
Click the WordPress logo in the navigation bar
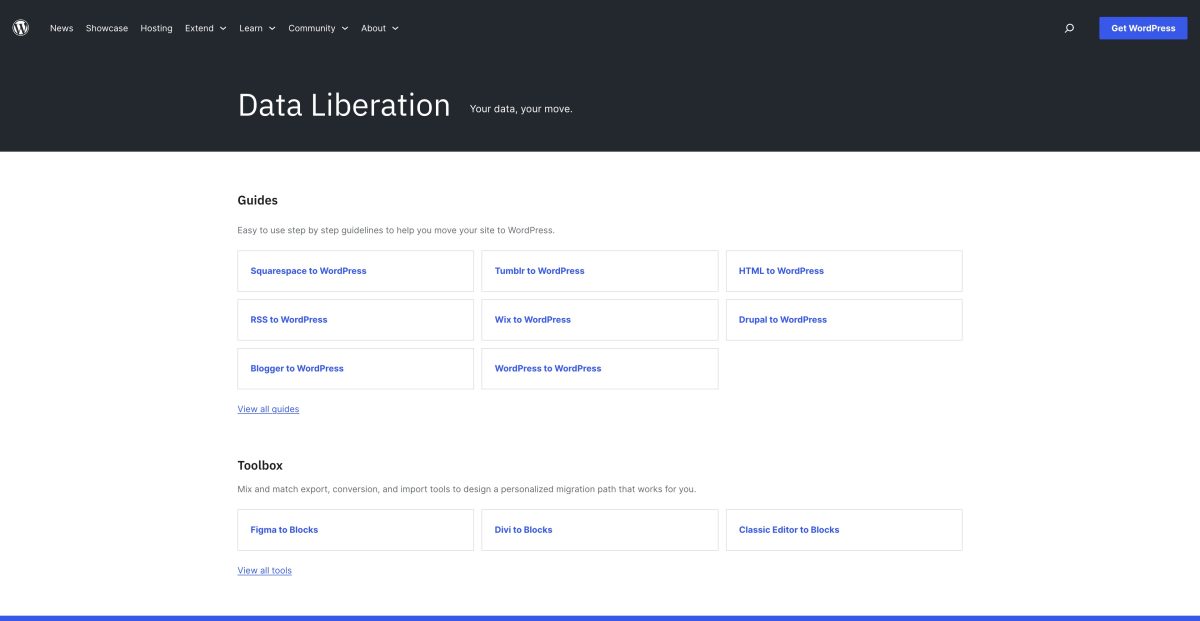21,27
